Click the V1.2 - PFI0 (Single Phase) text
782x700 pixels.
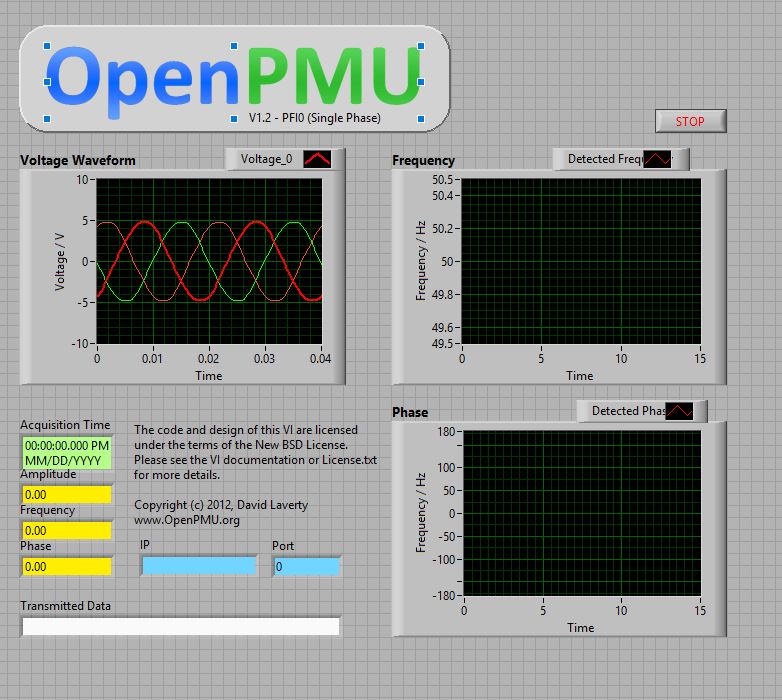tap(315, 118)
